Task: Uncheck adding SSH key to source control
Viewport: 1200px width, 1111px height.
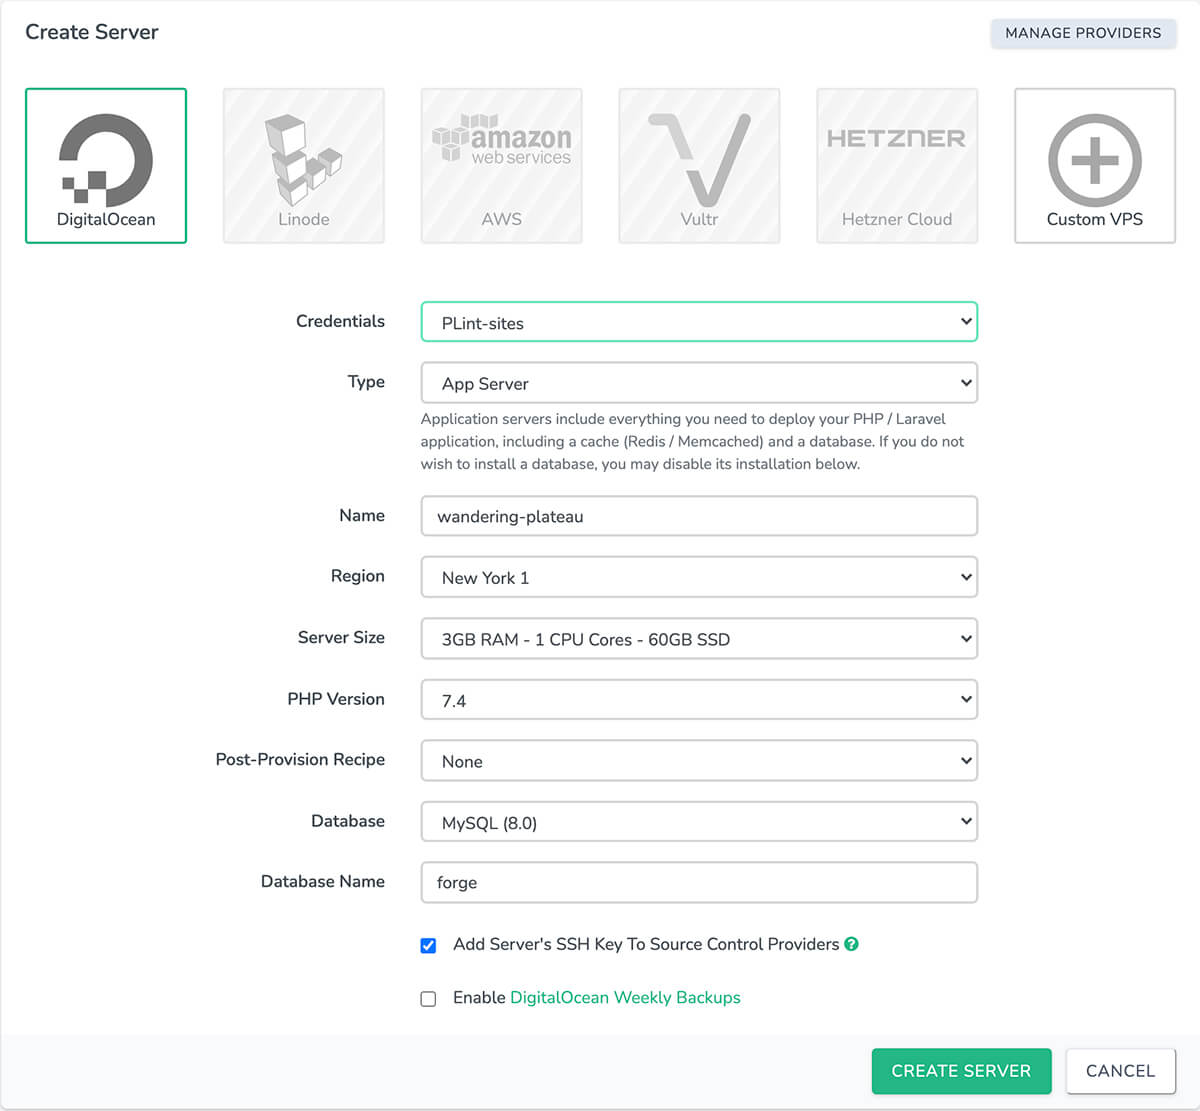Action: click(428, 944)
